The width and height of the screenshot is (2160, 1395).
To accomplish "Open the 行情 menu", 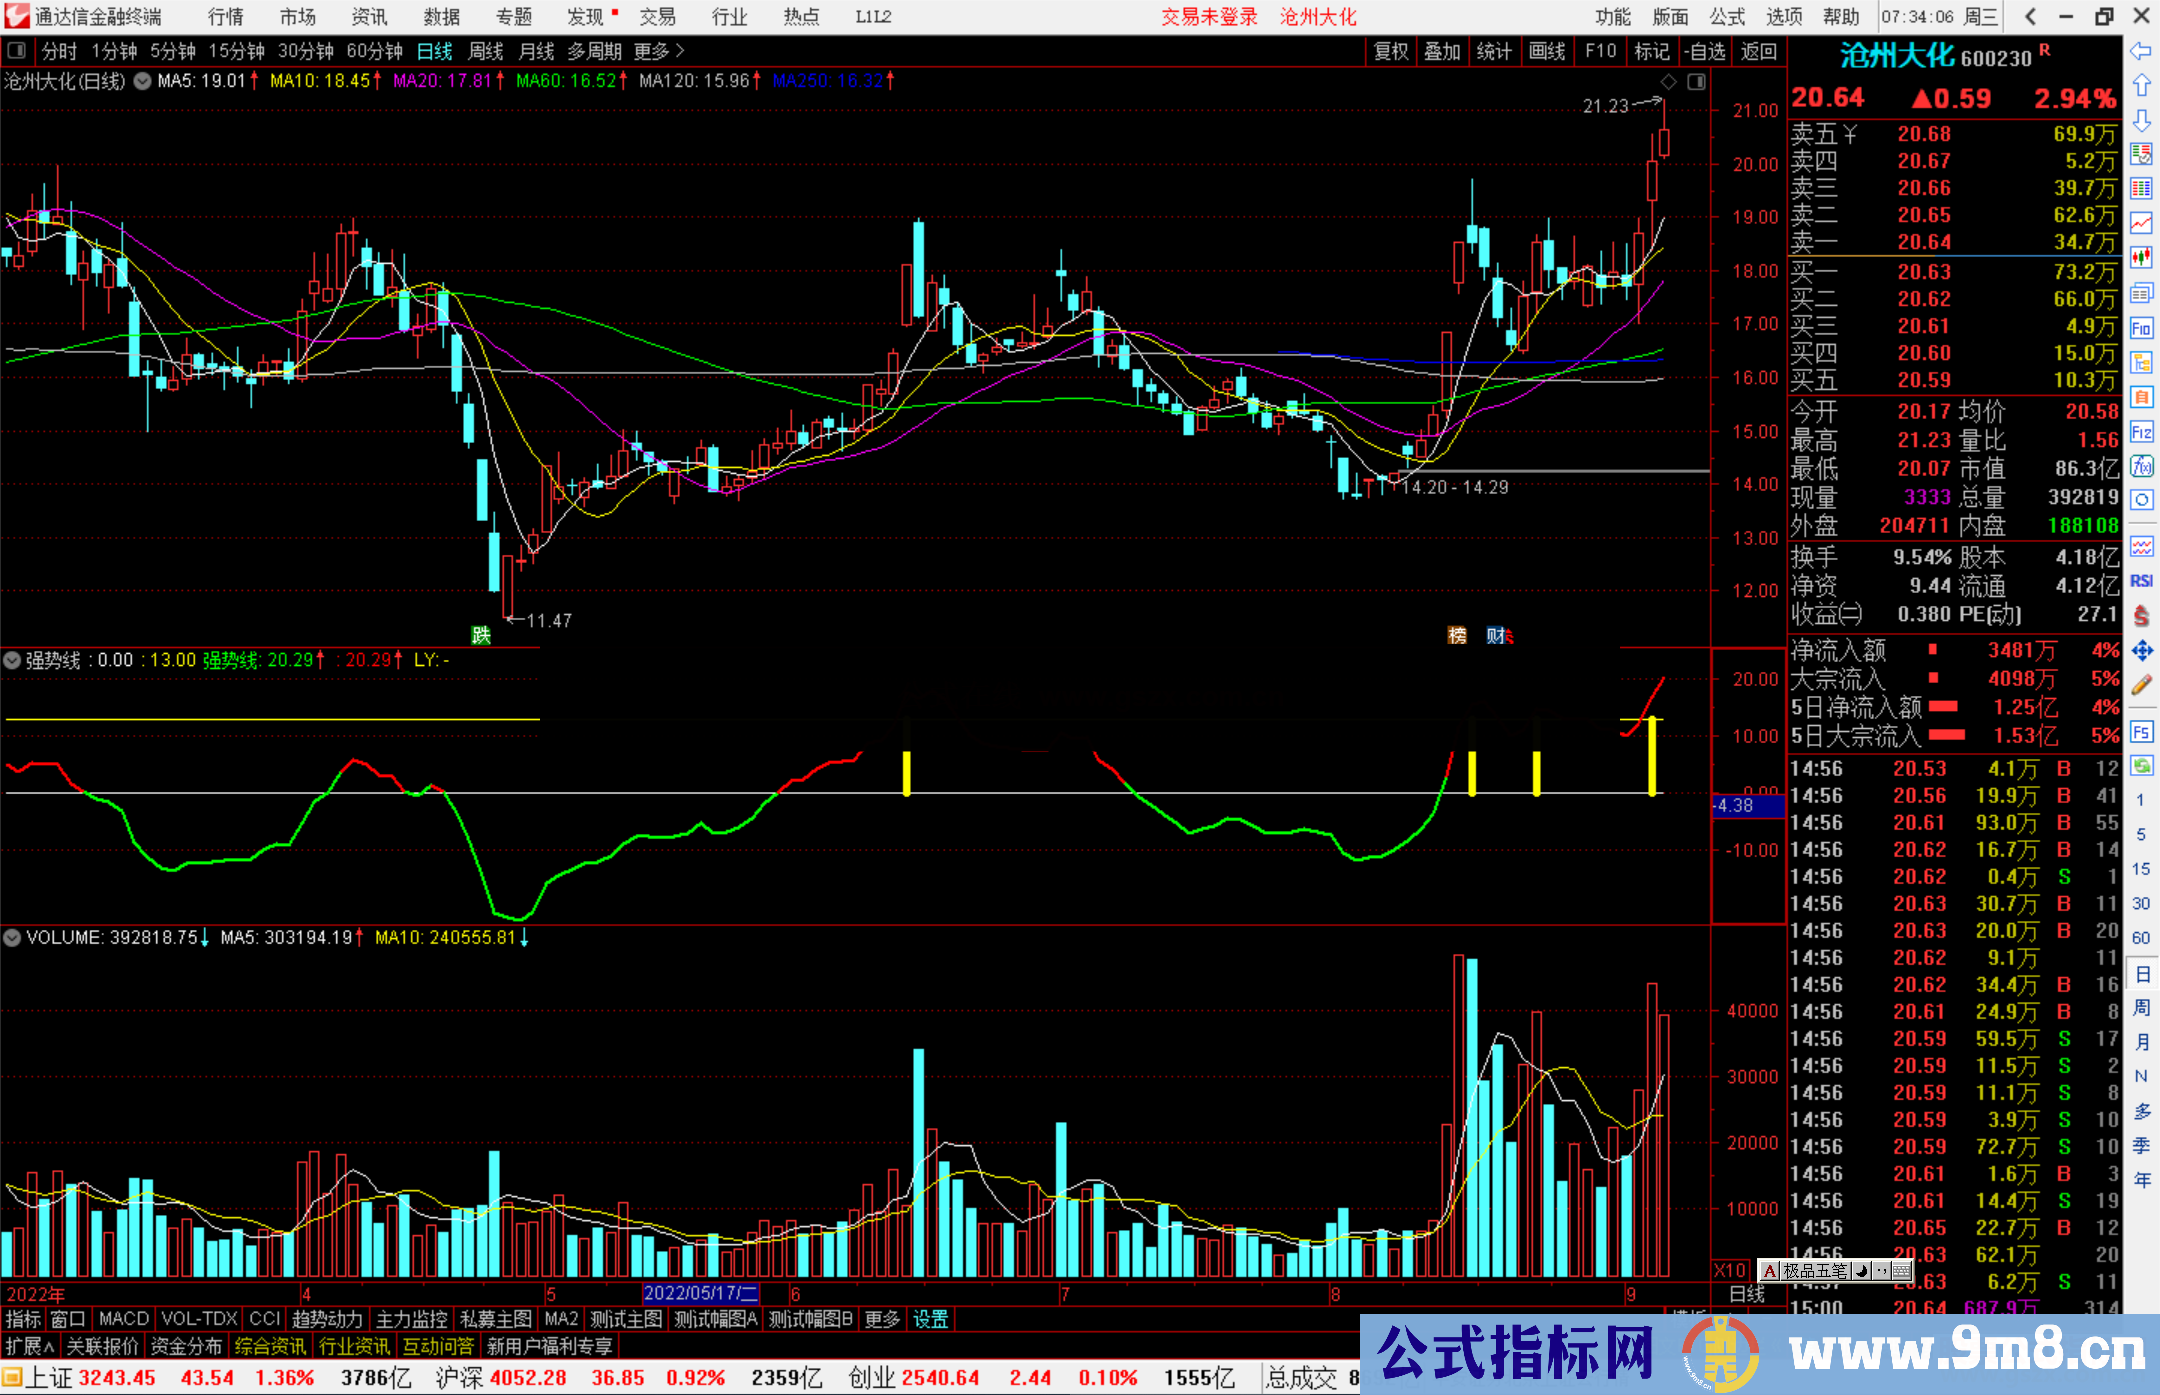I will click(226, 17).
